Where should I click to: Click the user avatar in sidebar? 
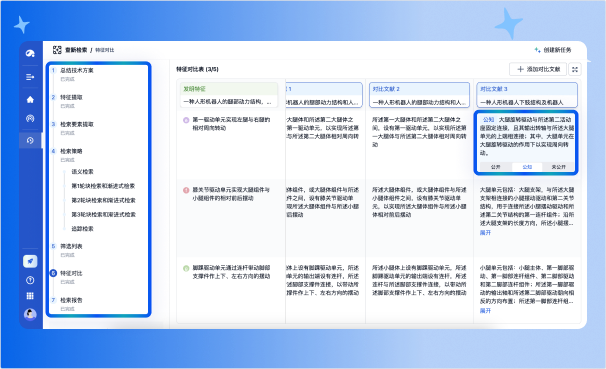[x=30, y=314]
